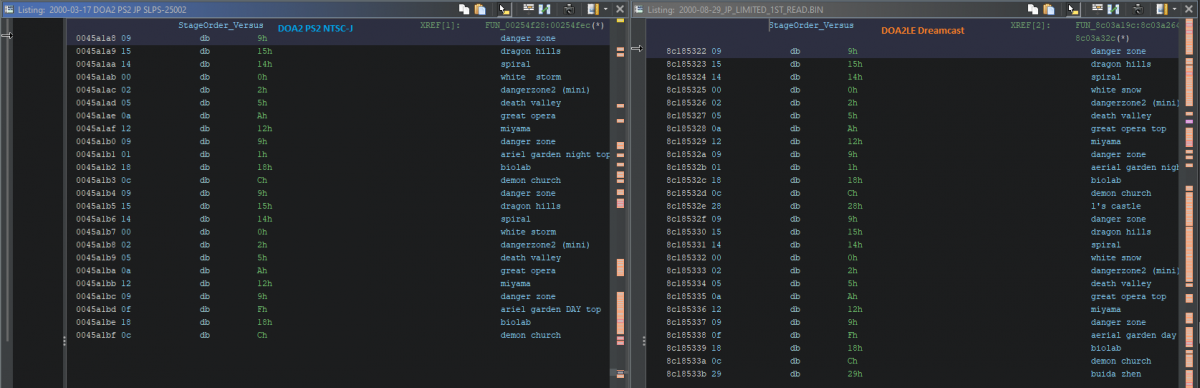Open diff view icon in PS2 listing toolbar

544,9
